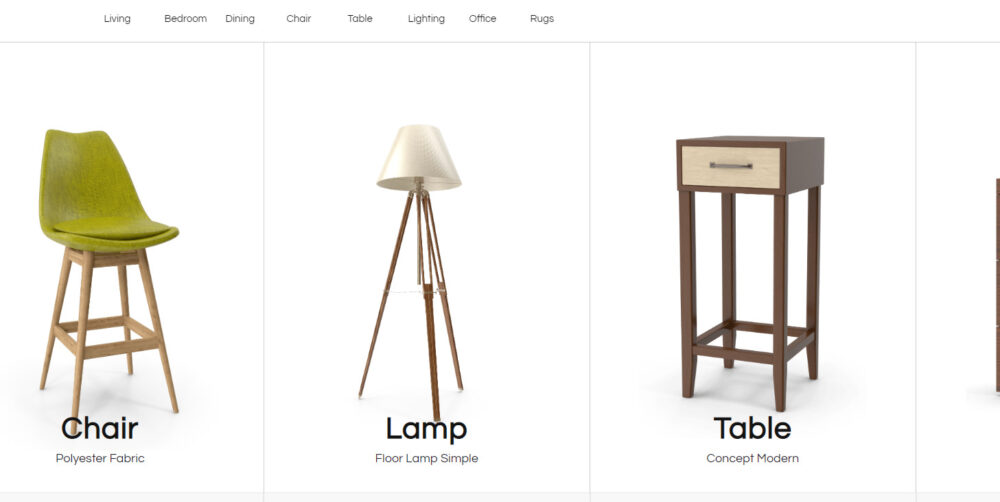Navigate to the Rugs category

click(541, 19)
